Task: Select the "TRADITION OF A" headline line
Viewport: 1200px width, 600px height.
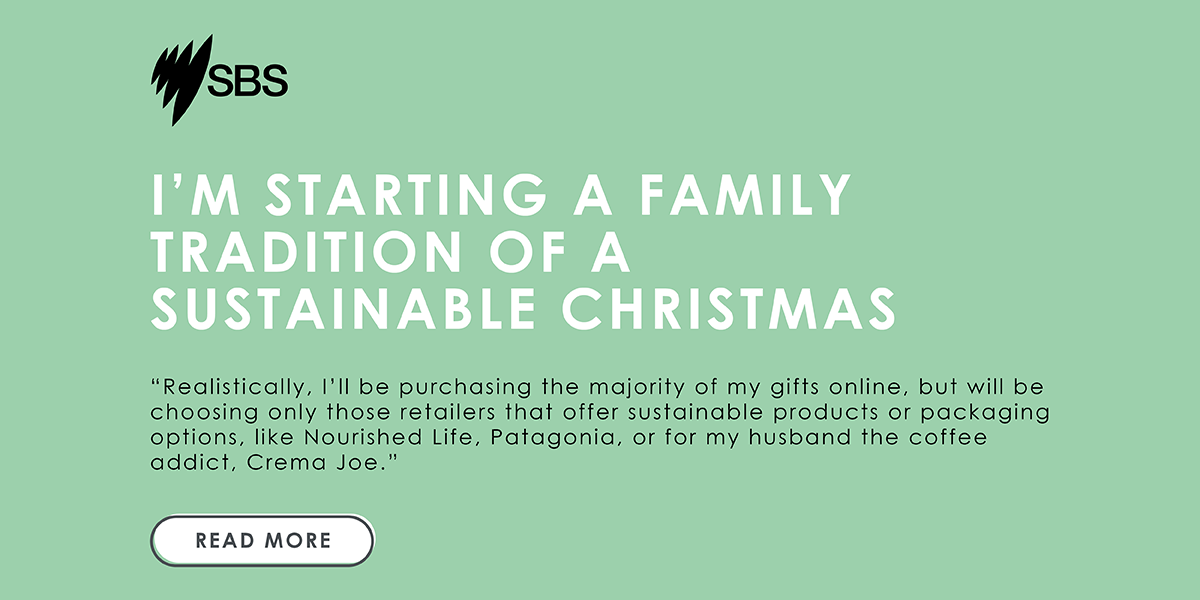Action: [x=391, y=254]
